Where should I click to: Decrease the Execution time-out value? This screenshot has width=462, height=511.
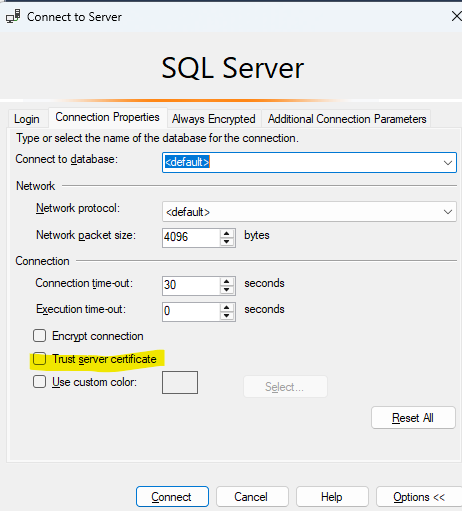227,316
